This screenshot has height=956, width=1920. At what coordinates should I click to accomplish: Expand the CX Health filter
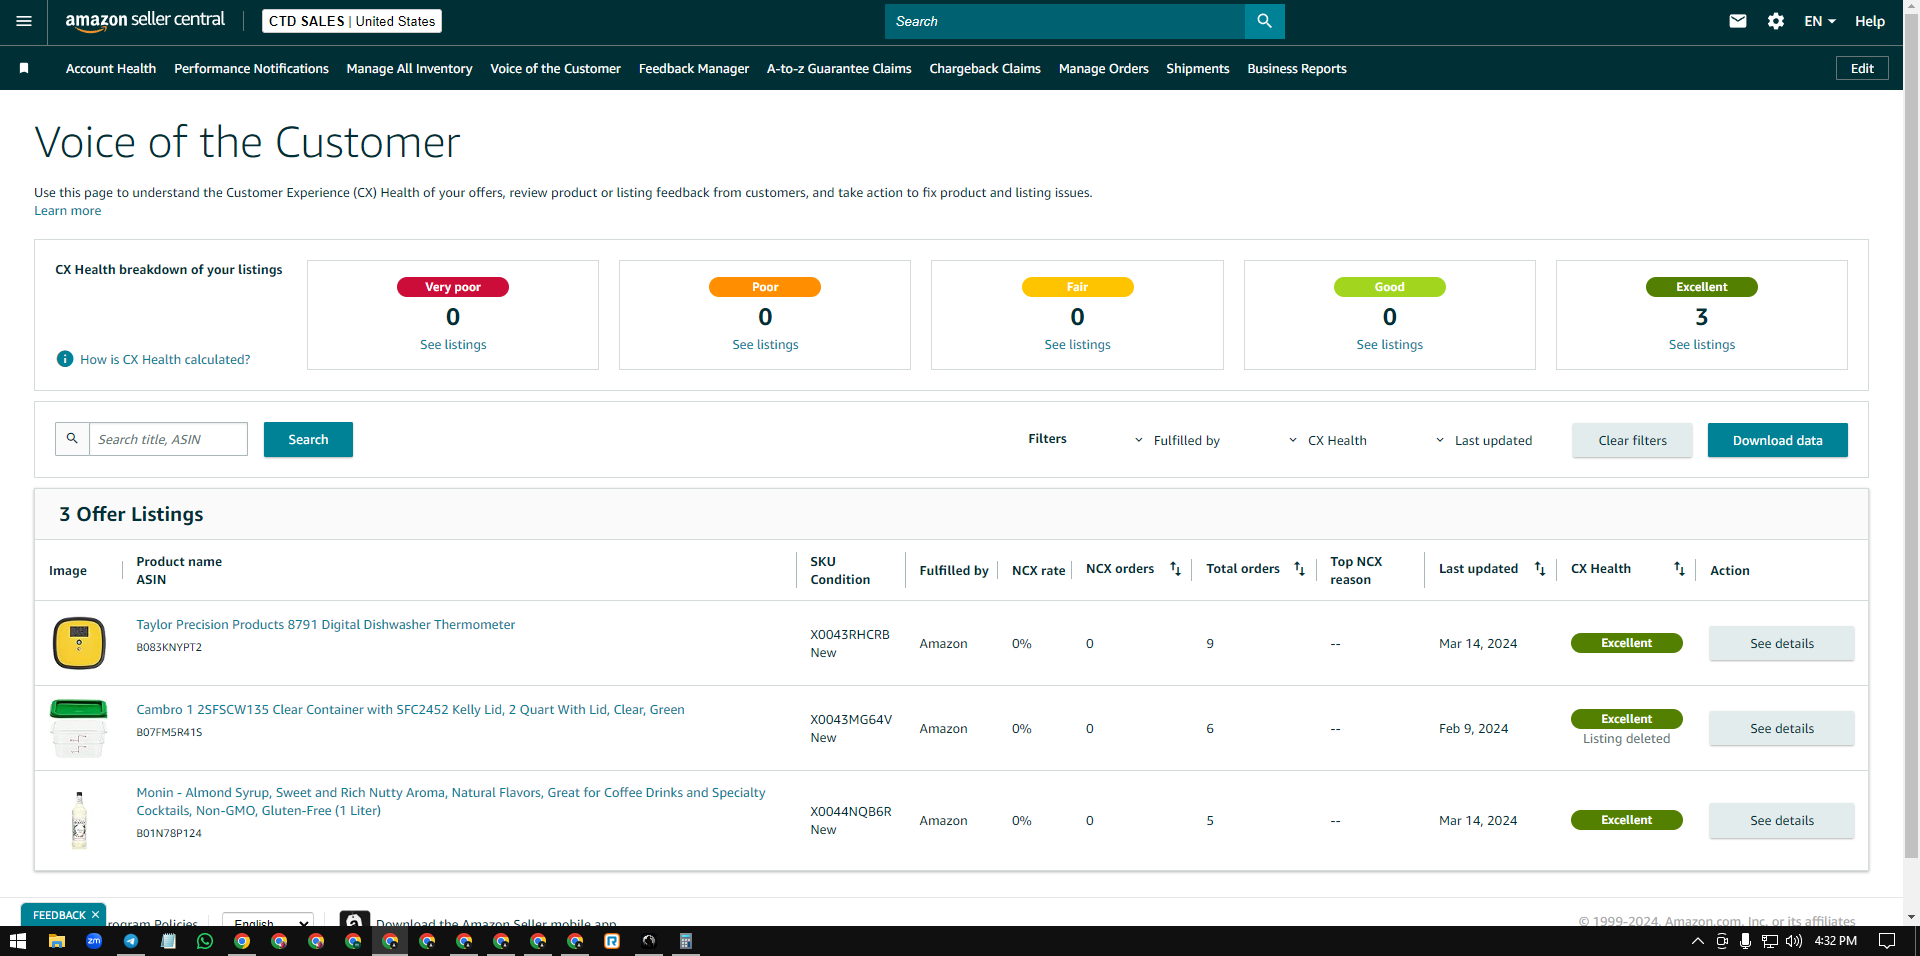click(x=1327, y=440)
